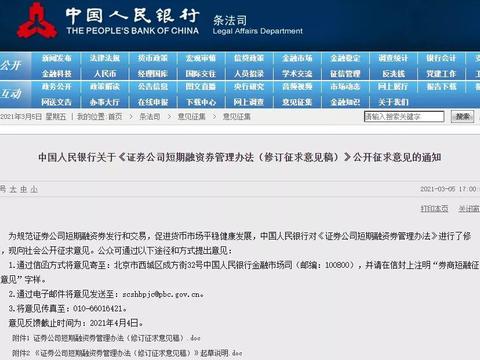Viewport: 480px width, 360px height.
Task: Open 信贷政策 navigation link
Action: click(249, 58)
